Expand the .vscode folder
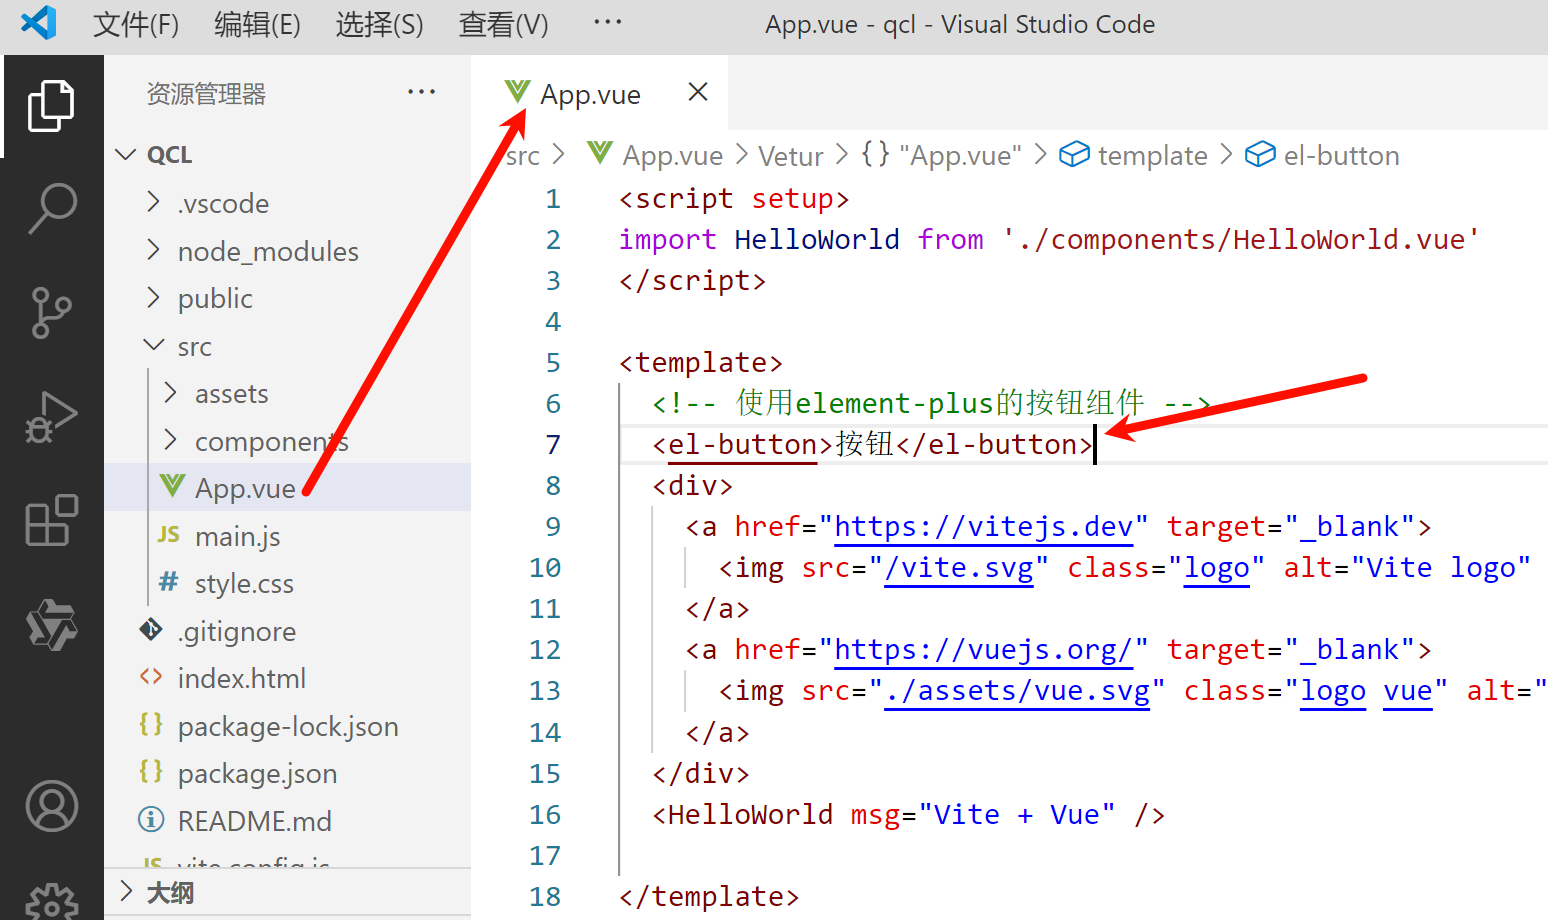Image resolution: width=1548 pixels, height=920 pixels. pos(153,201)
